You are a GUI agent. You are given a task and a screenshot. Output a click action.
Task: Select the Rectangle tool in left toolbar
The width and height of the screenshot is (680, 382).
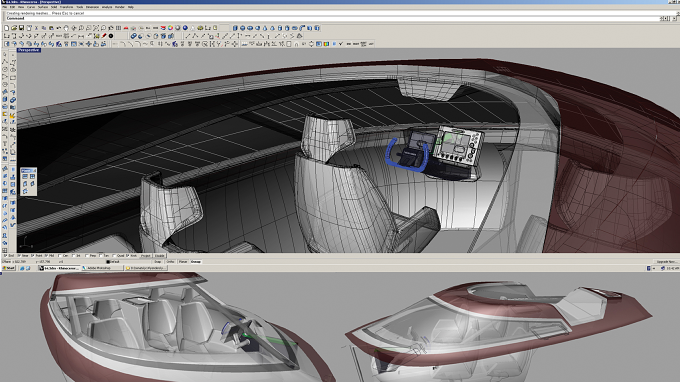[13, 78]
